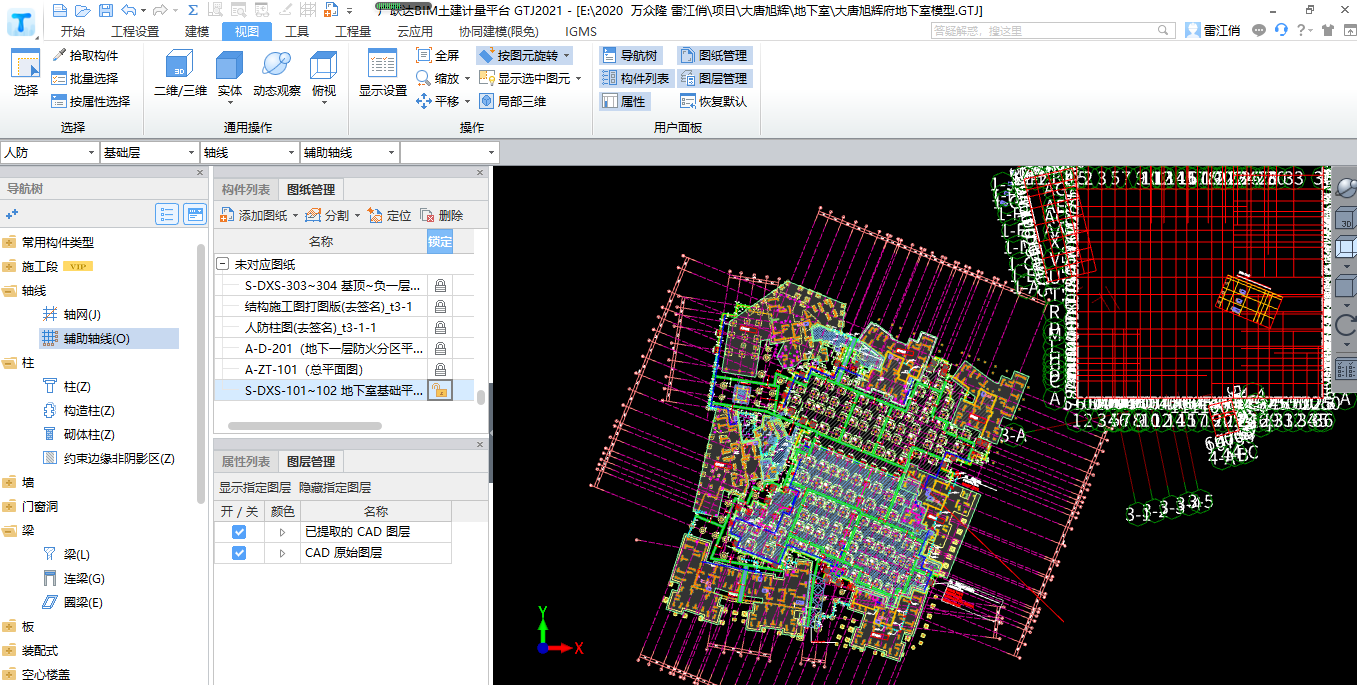Undo the last action
The image size is (1357, 685).
point(128,10)
